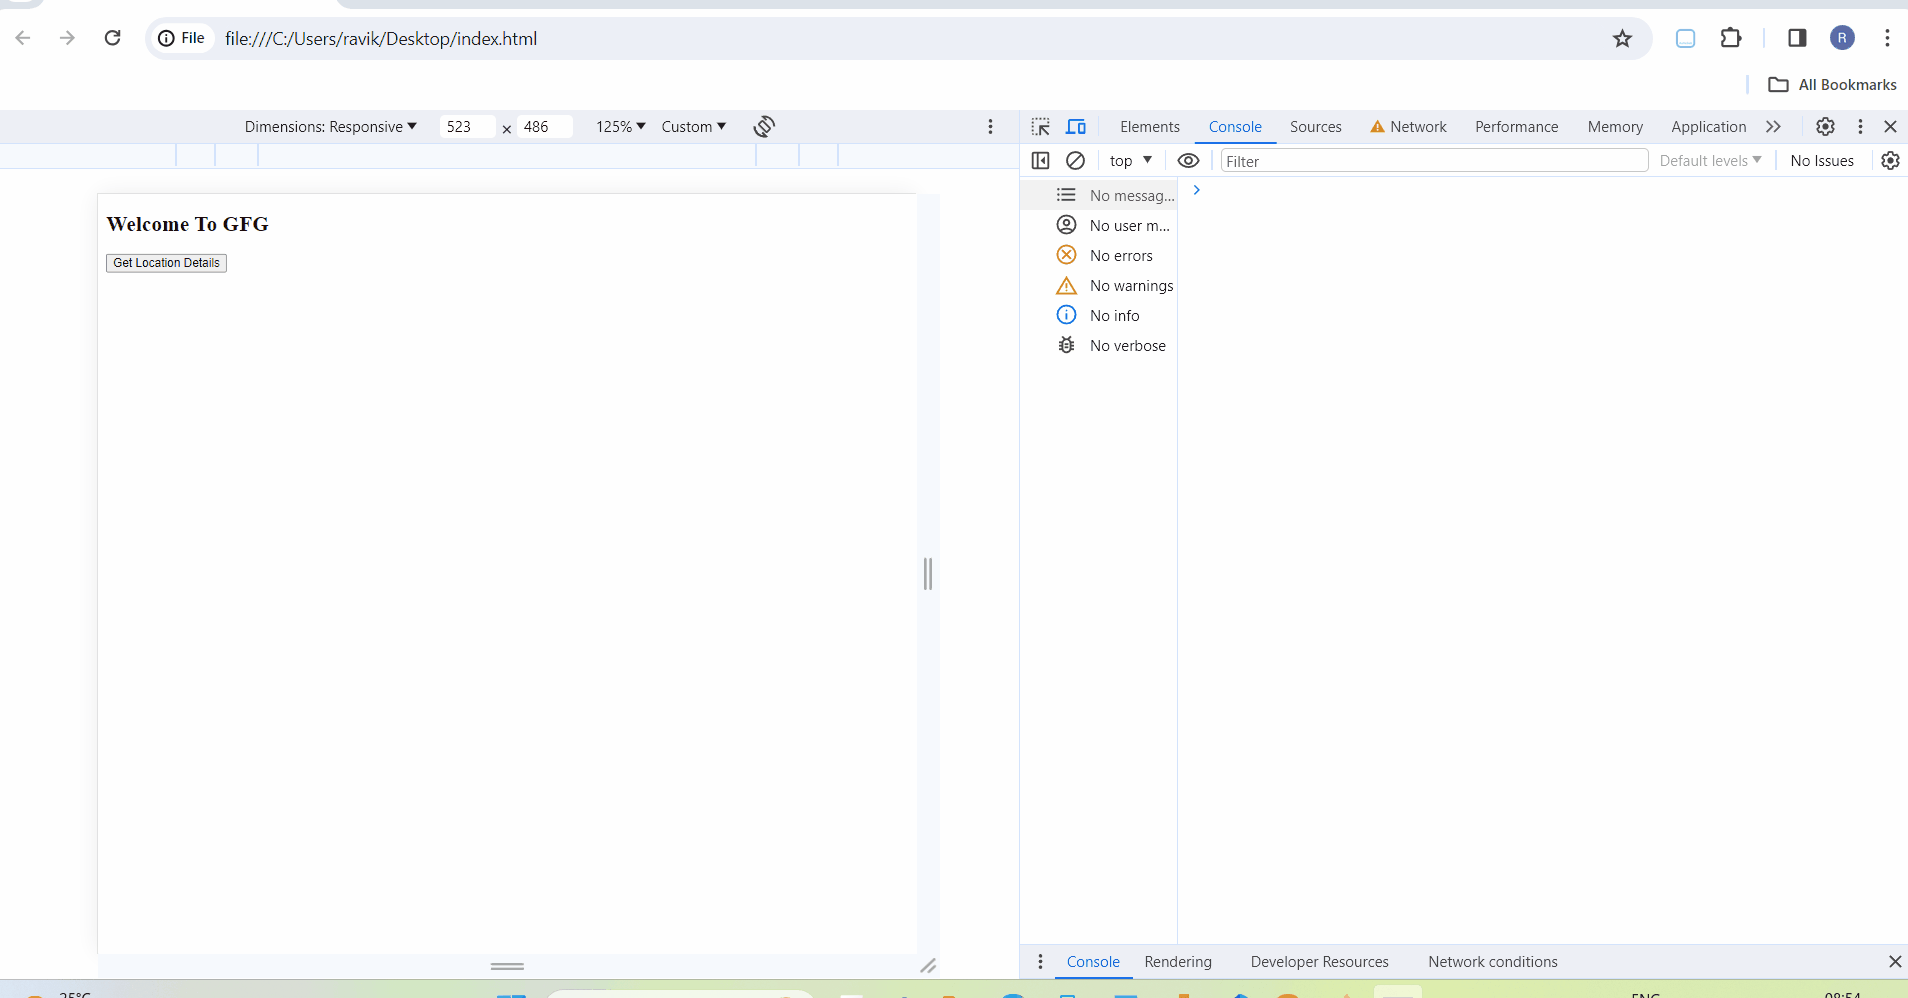
Task: Open the R profile menu
Action: (x=1842, y=38)
